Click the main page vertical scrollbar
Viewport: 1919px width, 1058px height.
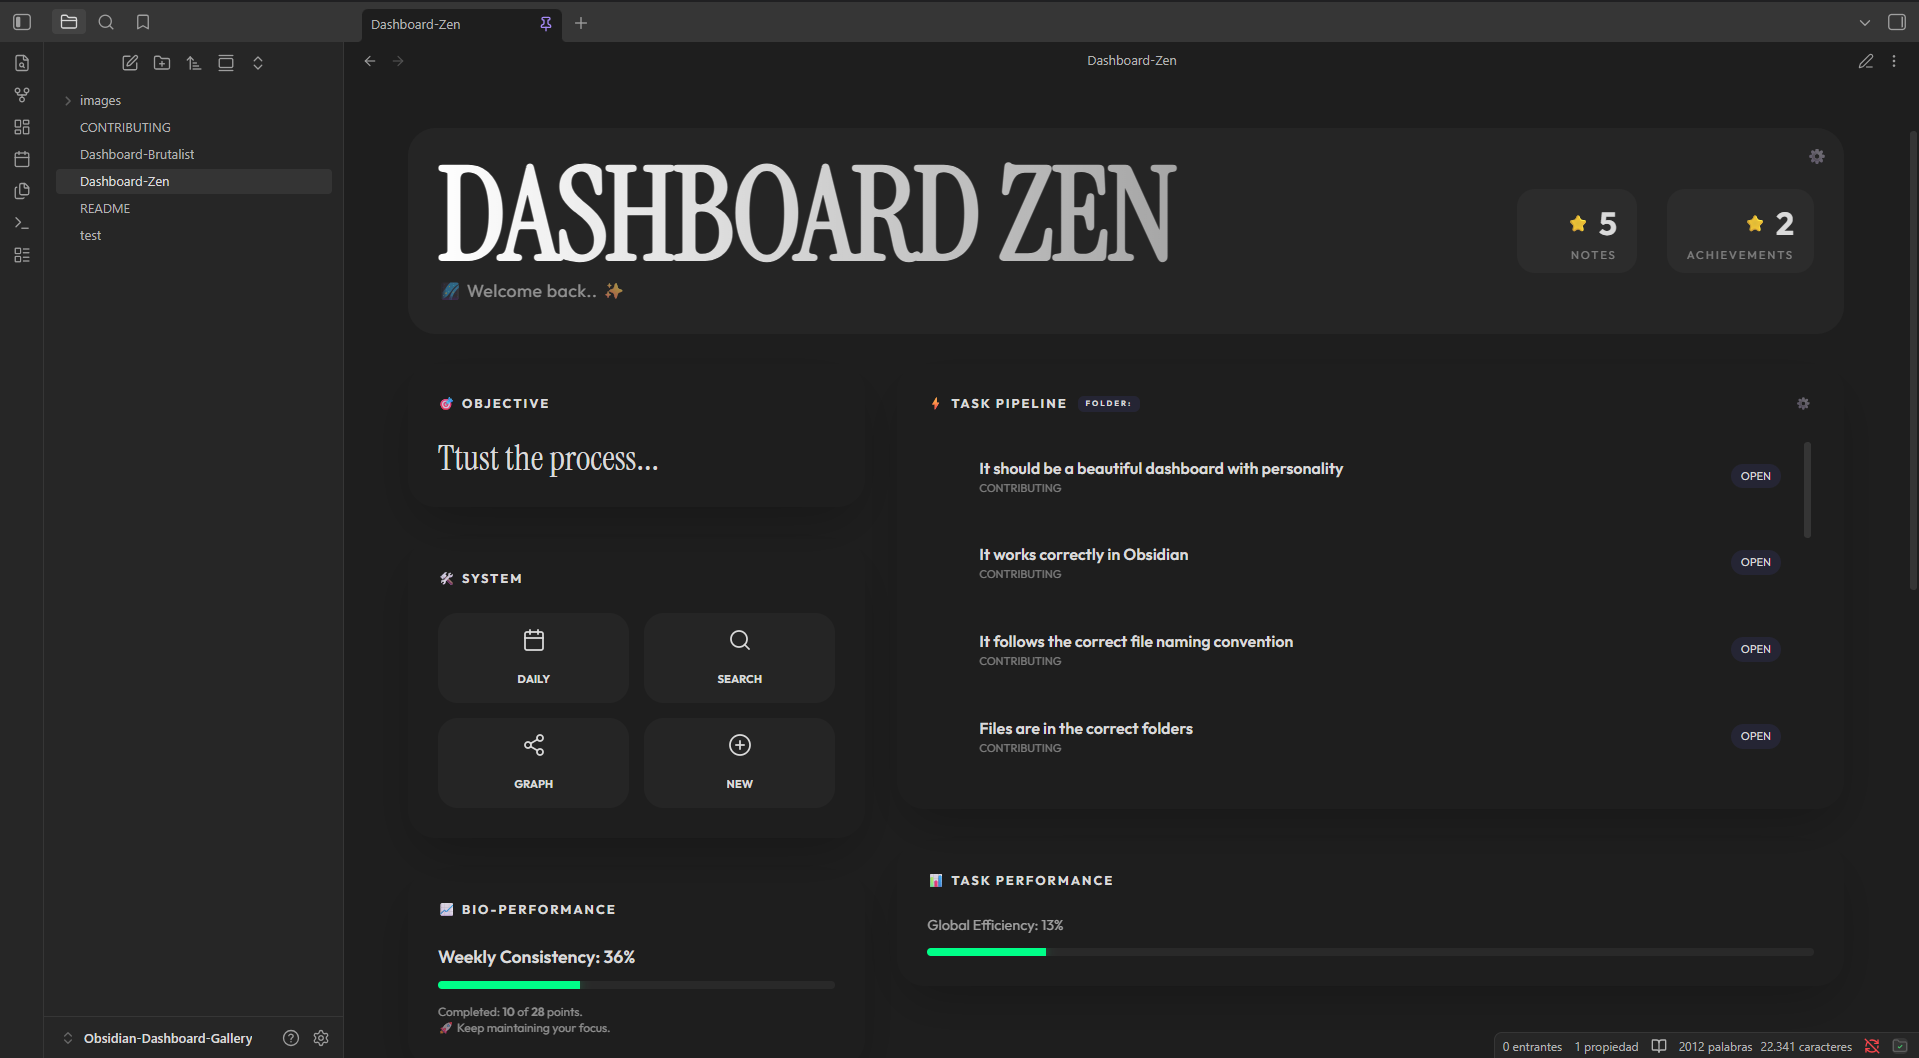pyautogui.click(x=1913, y=360)
